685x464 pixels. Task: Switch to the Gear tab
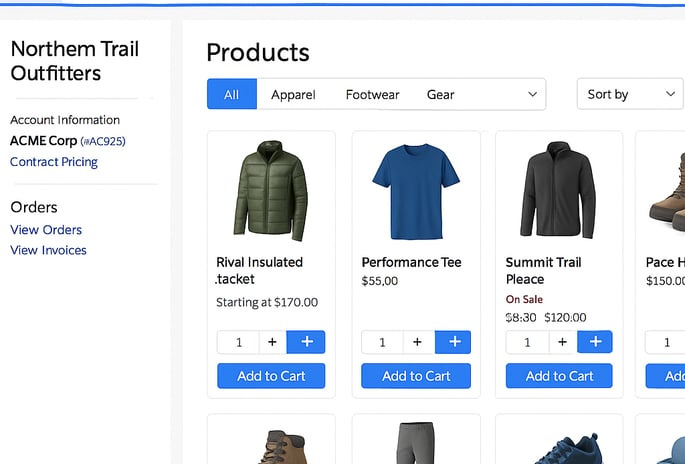pyautogui.click(x=440, y=94)
